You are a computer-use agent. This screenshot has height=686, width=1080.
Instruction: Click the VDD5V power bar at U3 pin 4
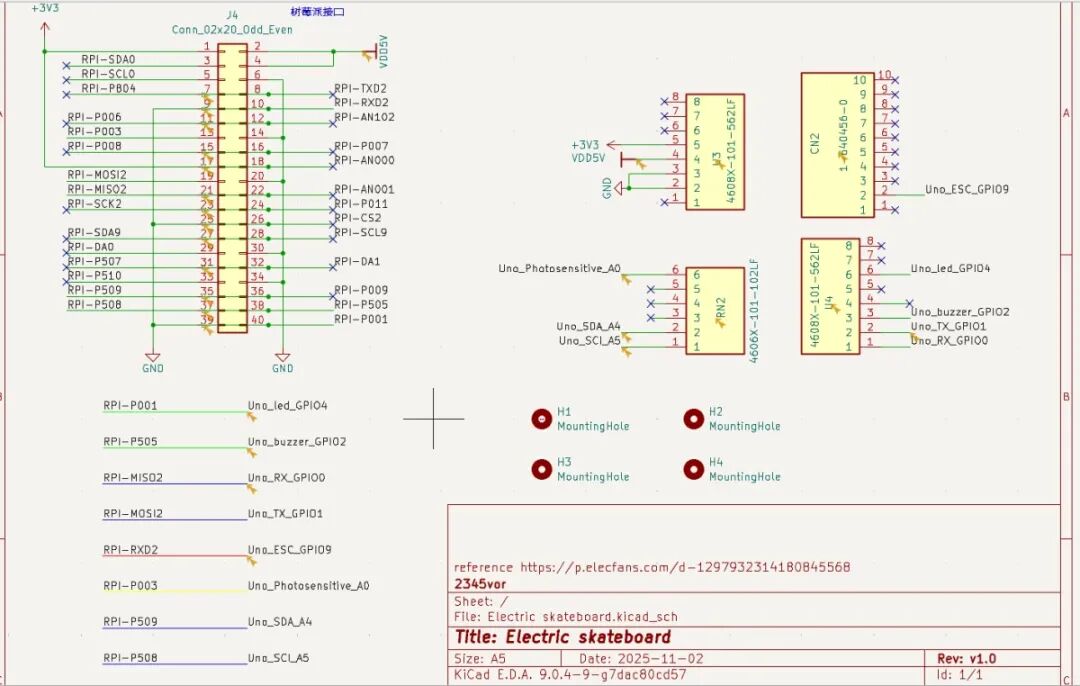tap(622, 160)
